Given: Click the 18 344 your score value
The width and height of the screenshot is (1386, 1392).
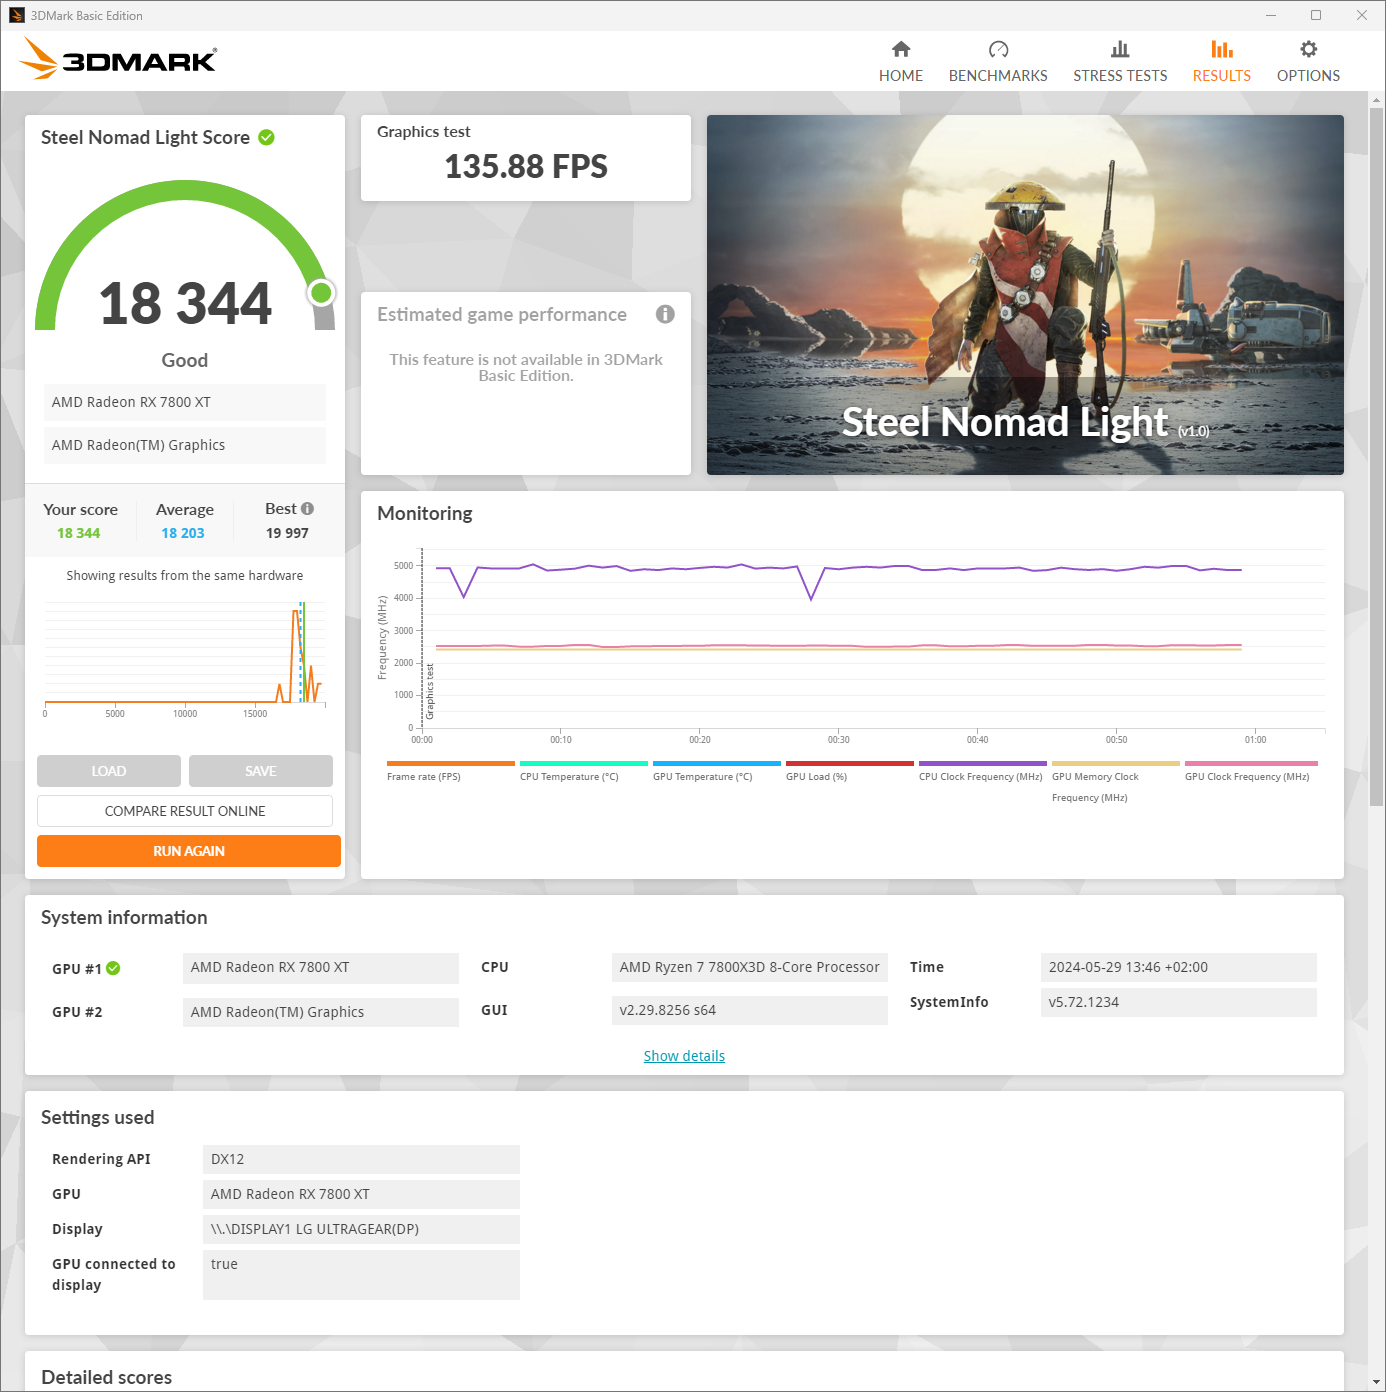Looking at the screenshot, I should point(79,533).
